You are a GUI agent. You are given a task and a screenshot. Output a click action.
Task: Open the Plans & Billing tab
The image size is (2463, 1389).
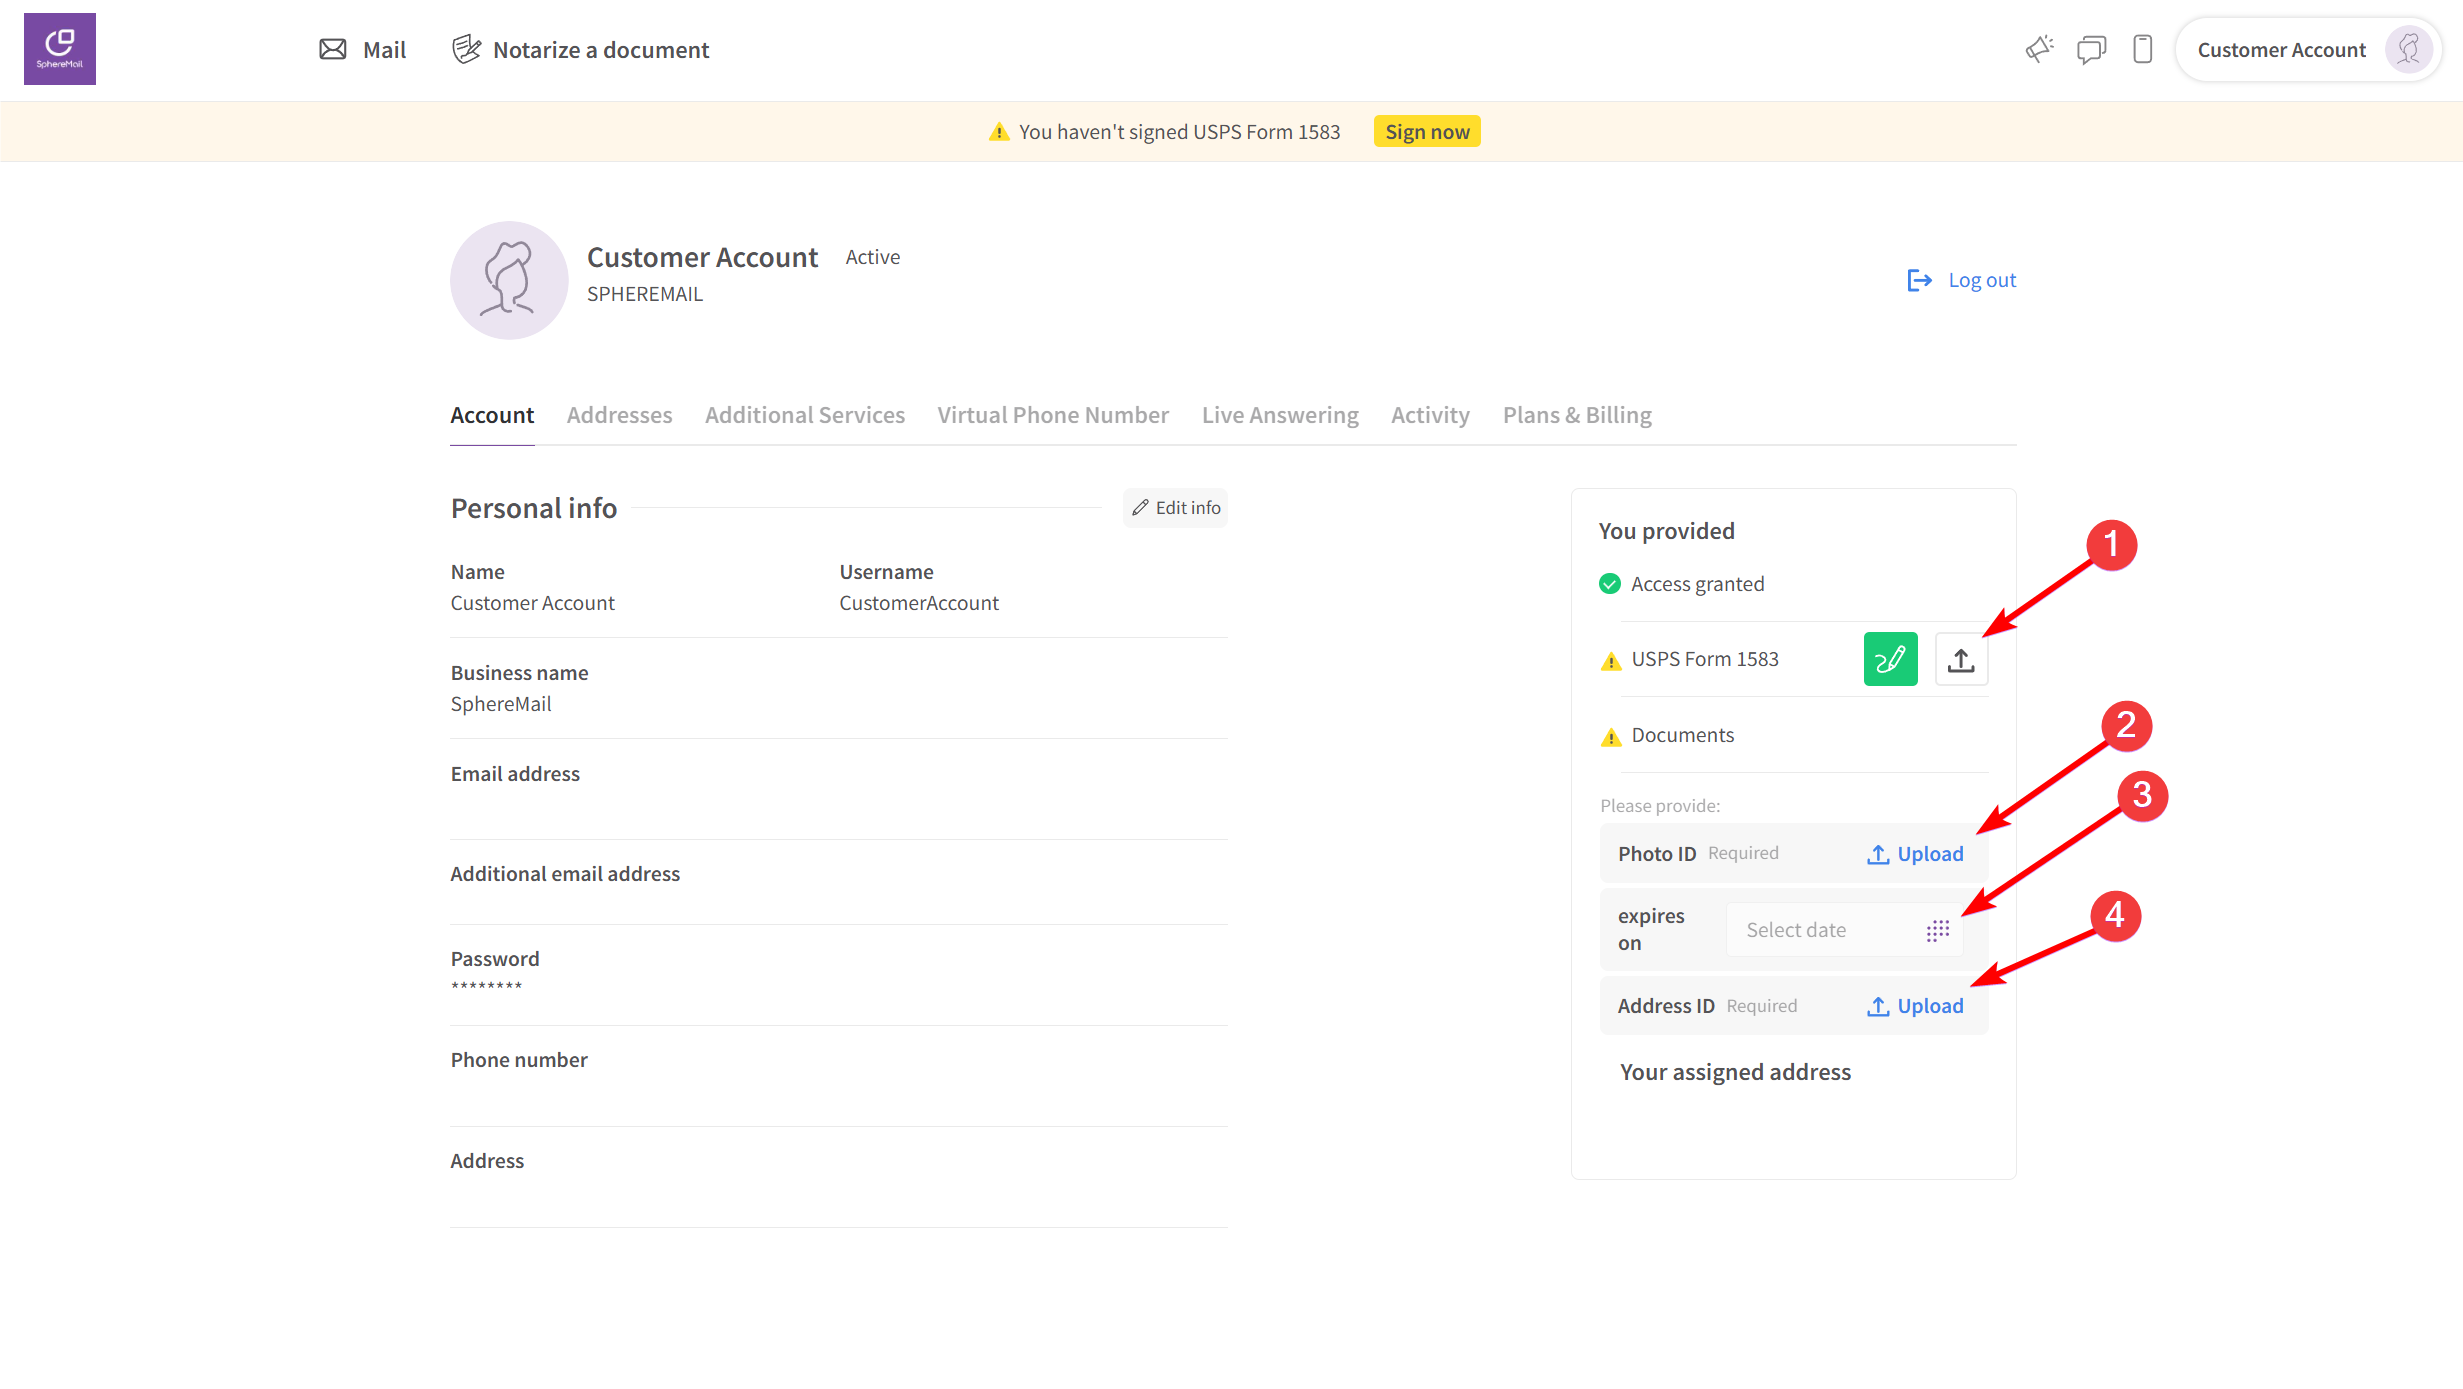click(x=1576, y=415)
